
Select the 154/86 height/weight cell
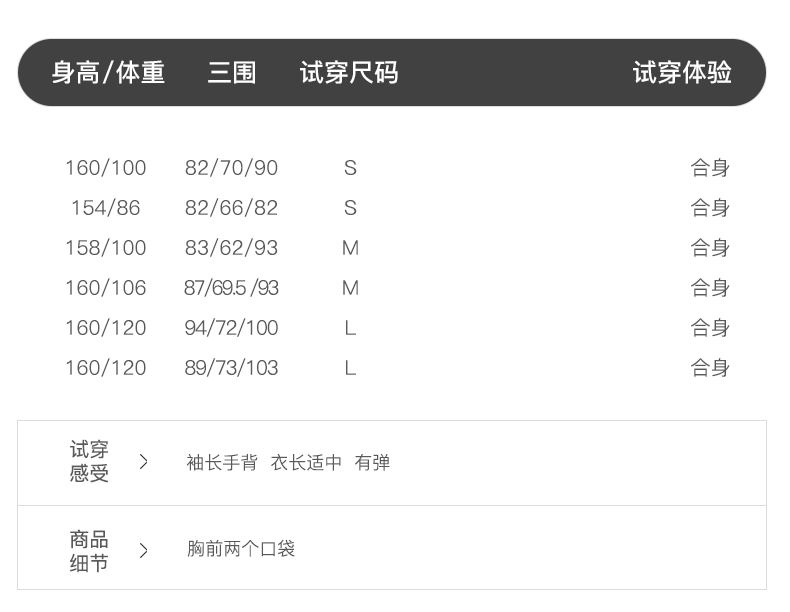105,208
